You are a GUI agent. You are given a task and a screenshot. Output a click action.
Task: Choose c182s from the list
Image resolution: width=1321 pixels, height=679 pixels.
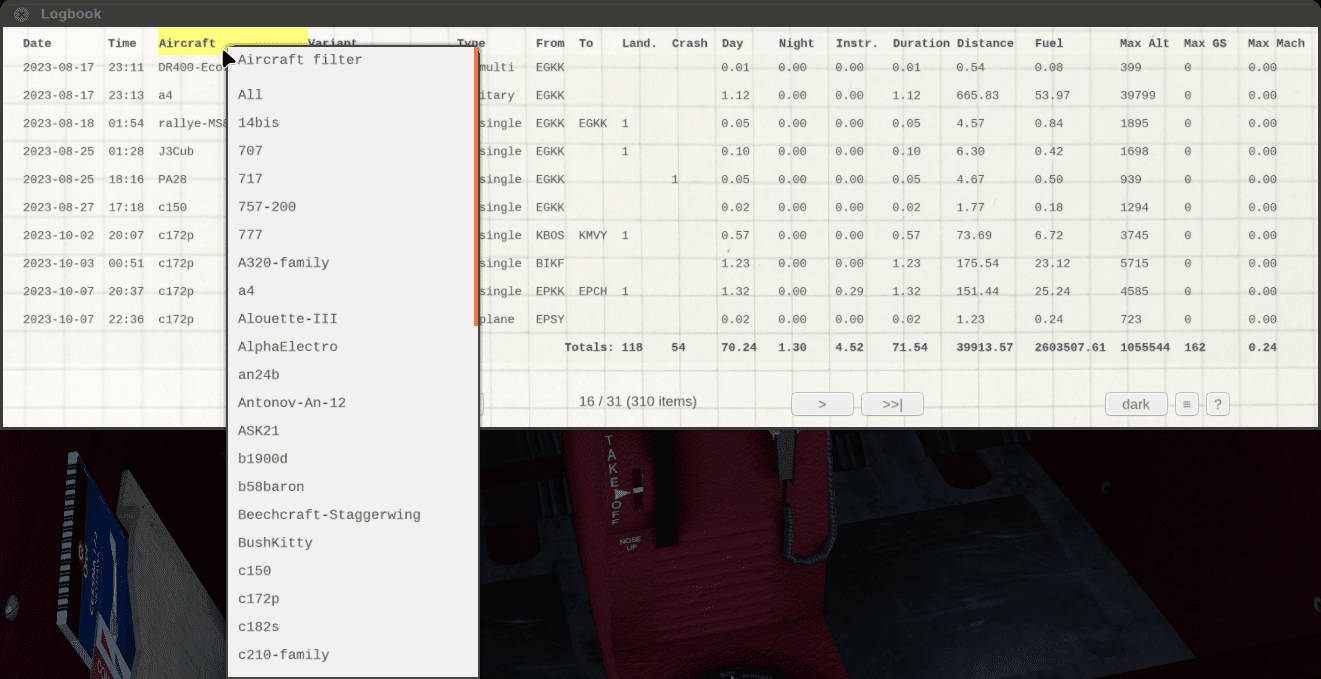coord(352,626)
